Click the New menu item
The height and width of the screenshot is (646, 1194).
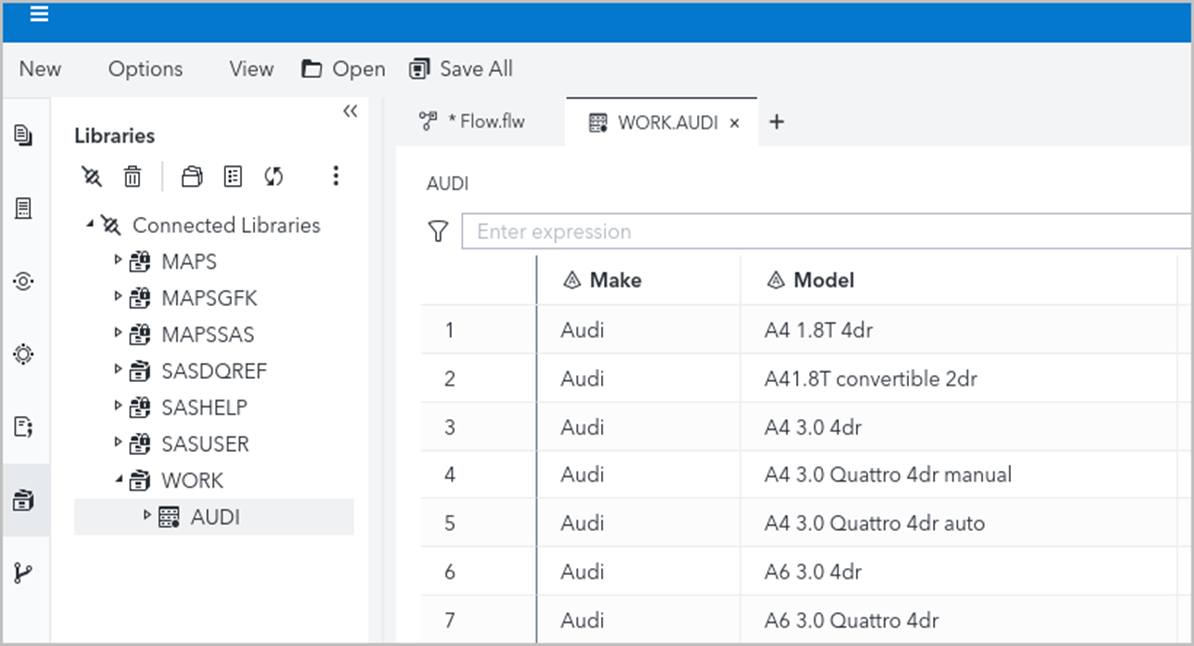39,69
